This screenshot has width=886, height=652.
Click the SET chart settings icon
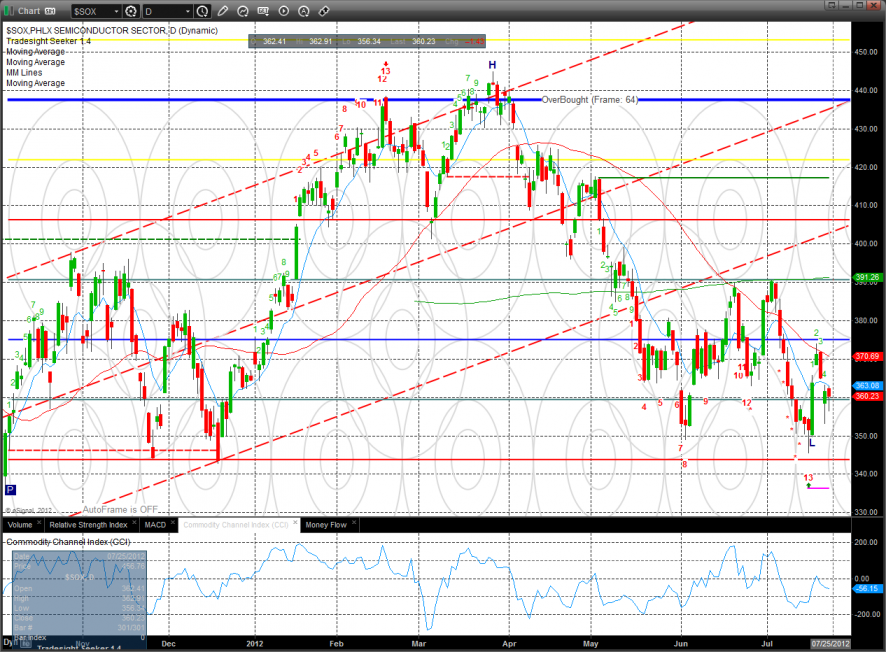click(263, 11)
